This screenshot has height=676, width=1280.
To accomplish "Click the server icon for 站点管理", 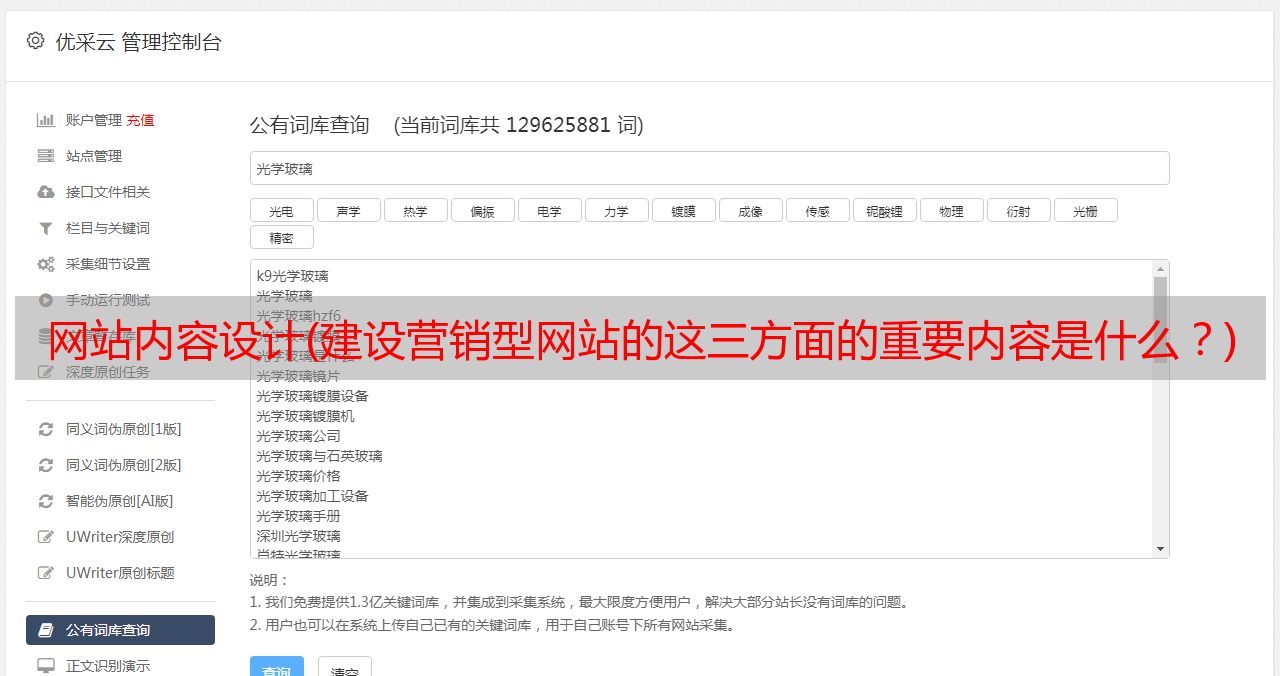I will [46, 156].
